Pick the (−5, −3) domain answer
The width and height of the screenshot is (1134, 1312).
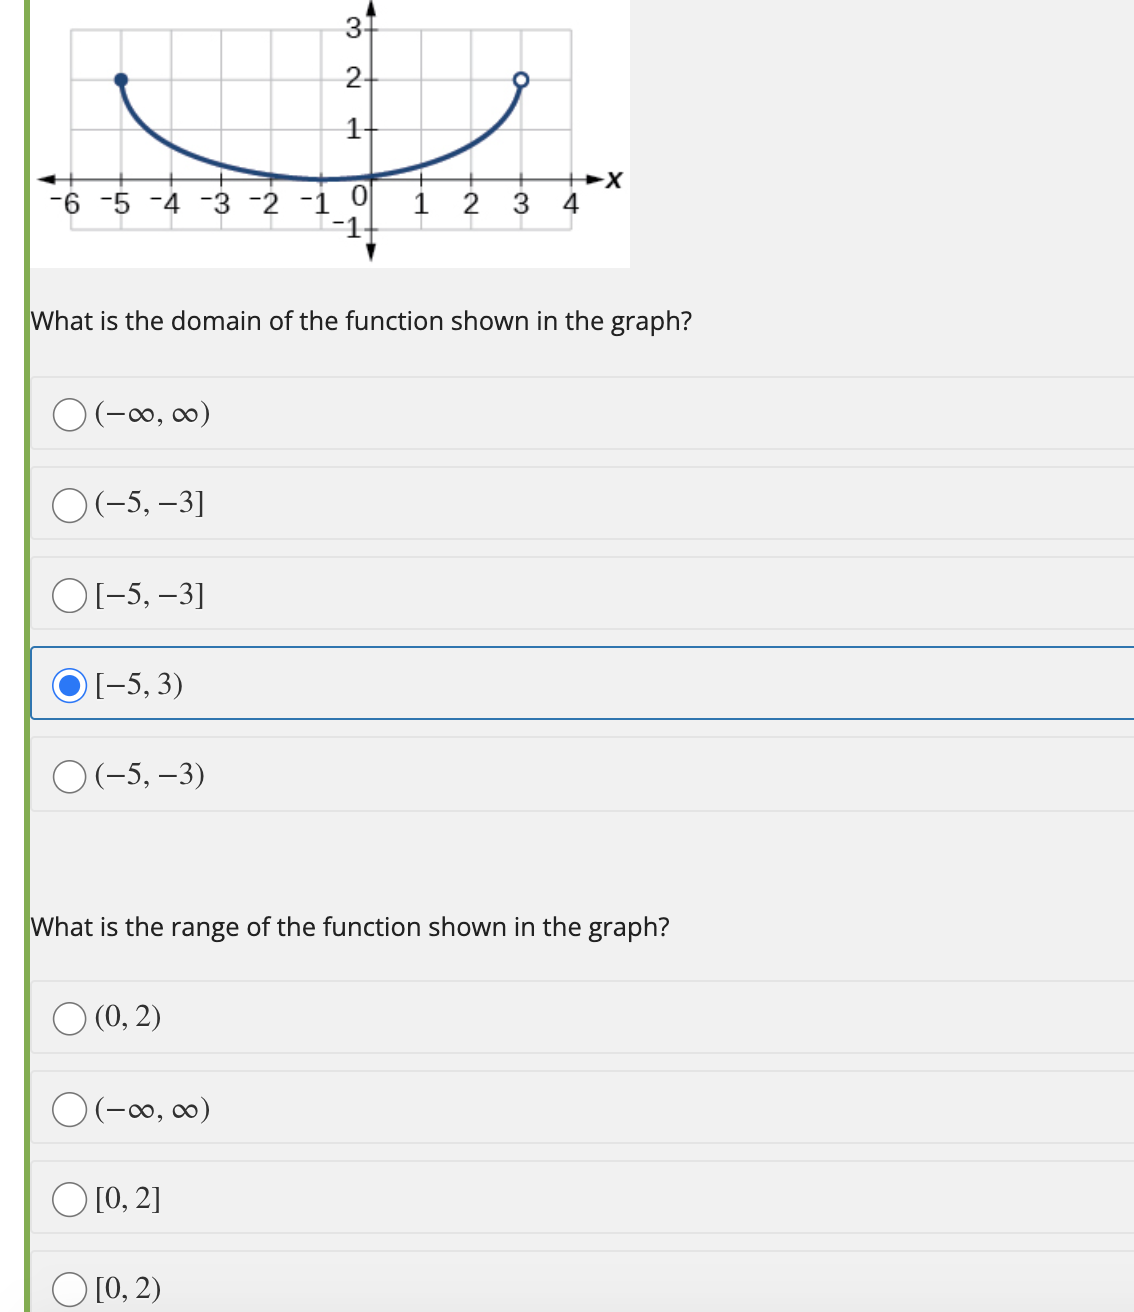(69, 776)
